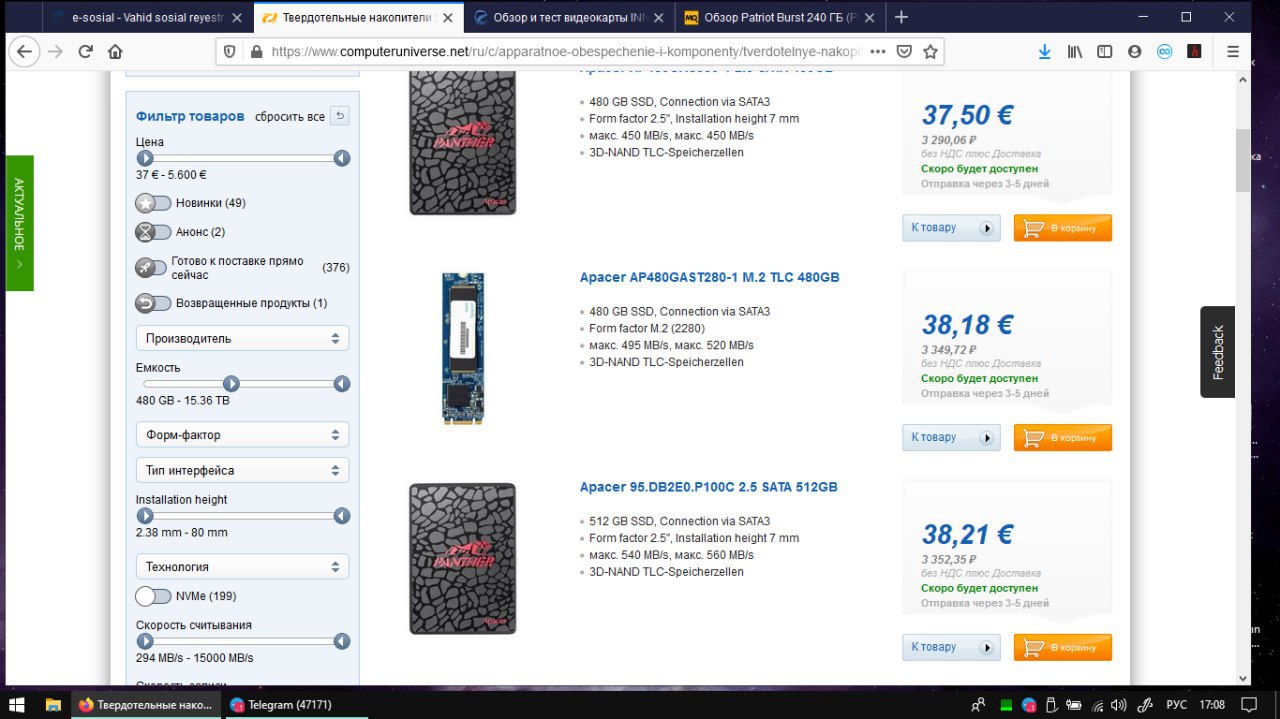Click the Apacer M.2 480GB product image
Viewport: 1280px width, 719px height.
point(463,349)
